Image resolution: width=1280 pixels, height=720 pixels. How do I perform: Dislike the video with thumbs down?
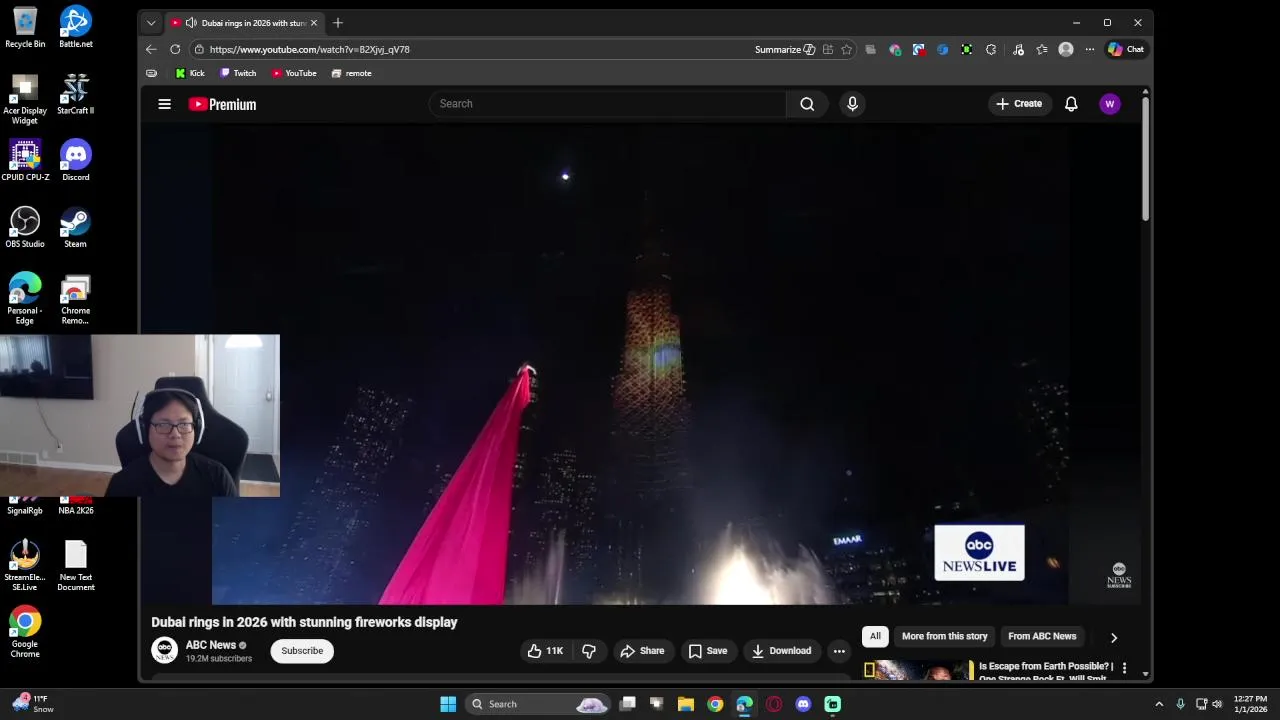click(x=589, y=651)
